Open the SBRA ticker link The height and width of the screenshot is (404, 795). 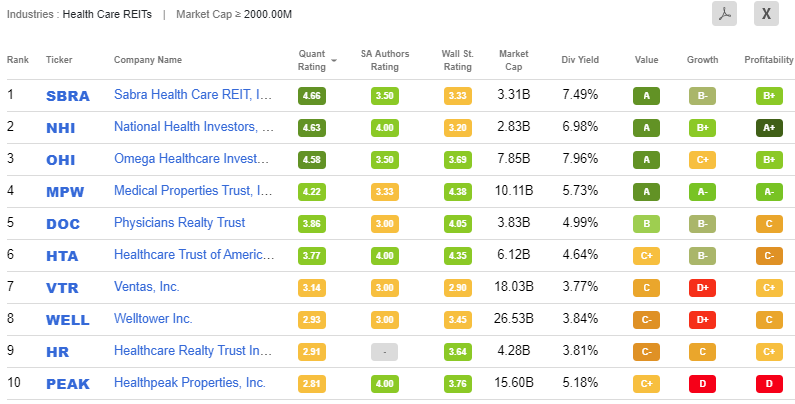point(68,97)
